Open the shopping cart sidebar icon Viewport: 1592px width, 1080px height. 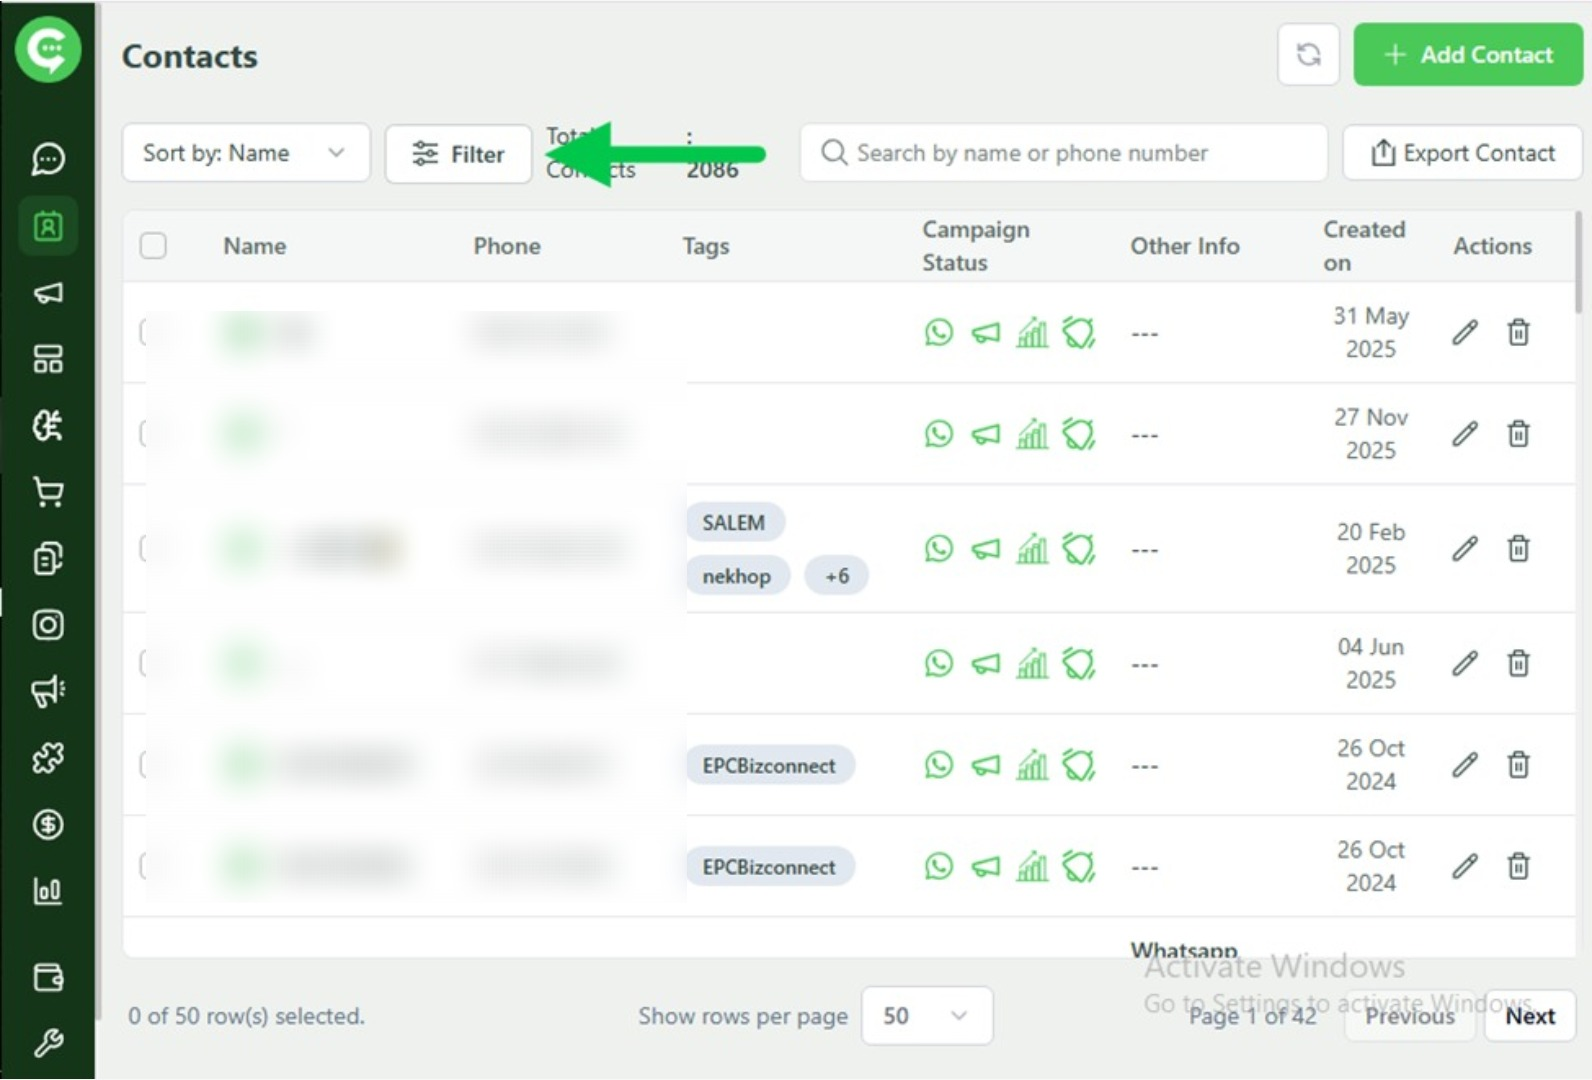click(48, 492)
